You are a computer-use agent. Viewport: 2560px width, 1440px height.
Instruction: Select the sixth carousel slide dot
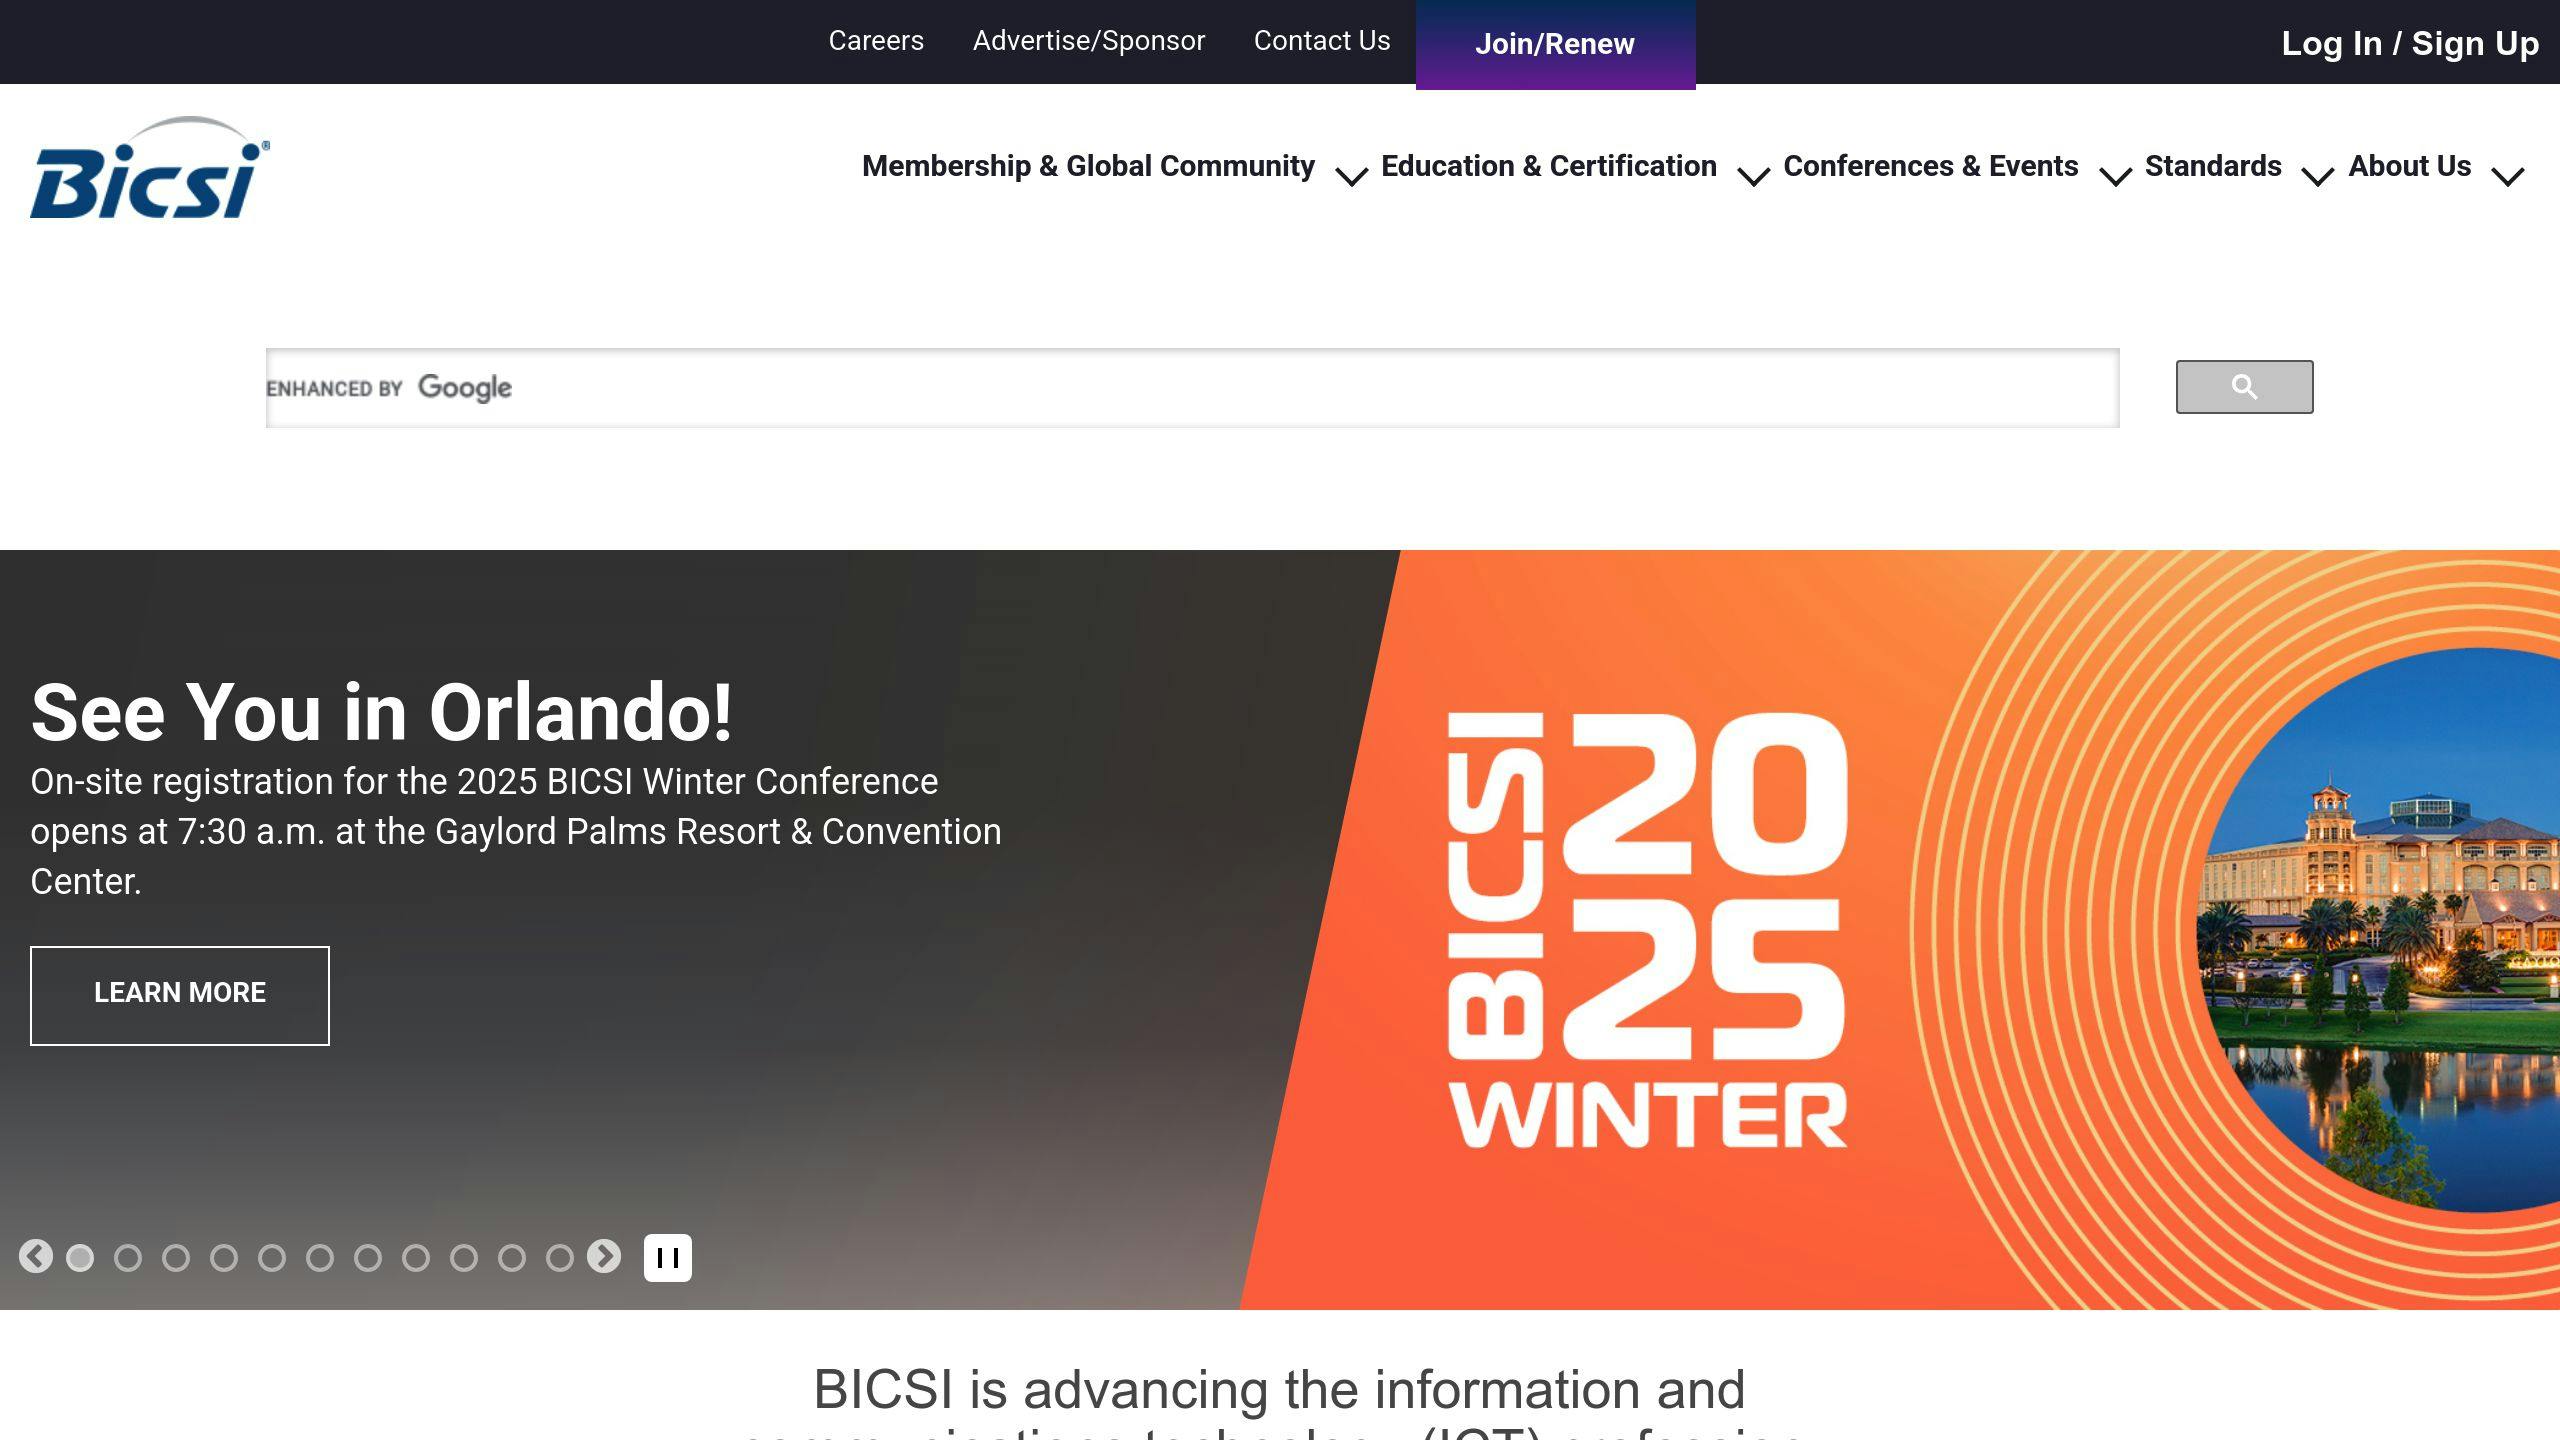pos(320,1258)
